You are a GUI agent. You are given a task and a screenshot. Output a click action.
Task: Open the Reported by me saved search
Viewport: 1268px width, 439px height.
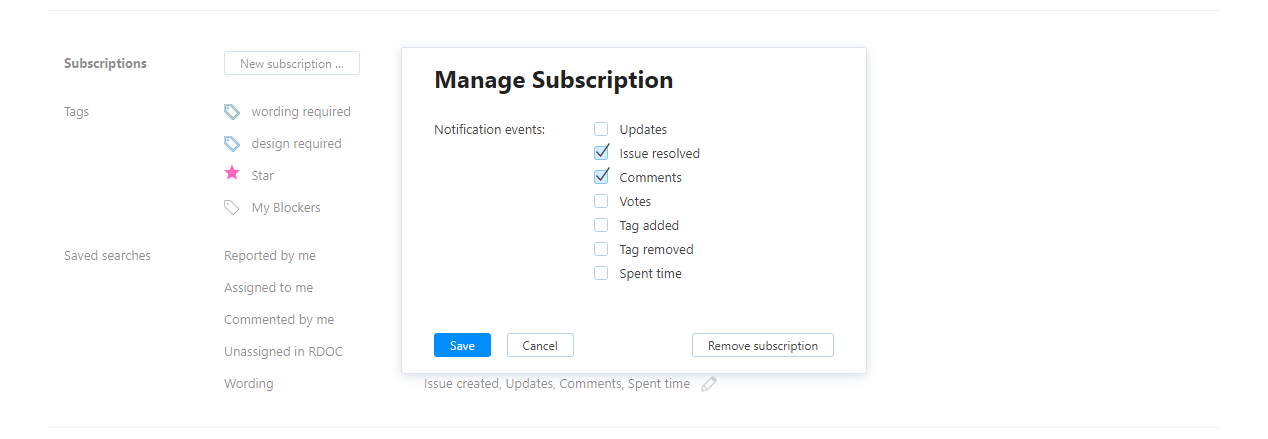pyautogui.click(x=270, y=256)
